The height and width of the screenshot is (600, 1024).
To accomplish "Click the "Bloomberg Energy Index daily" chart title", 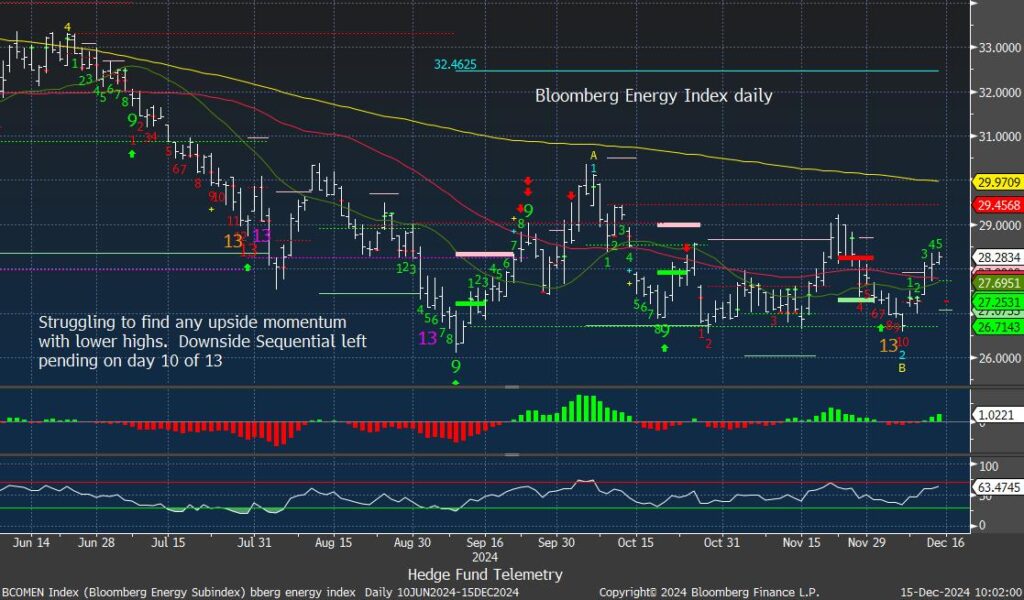I will click(x=654, y=96).
